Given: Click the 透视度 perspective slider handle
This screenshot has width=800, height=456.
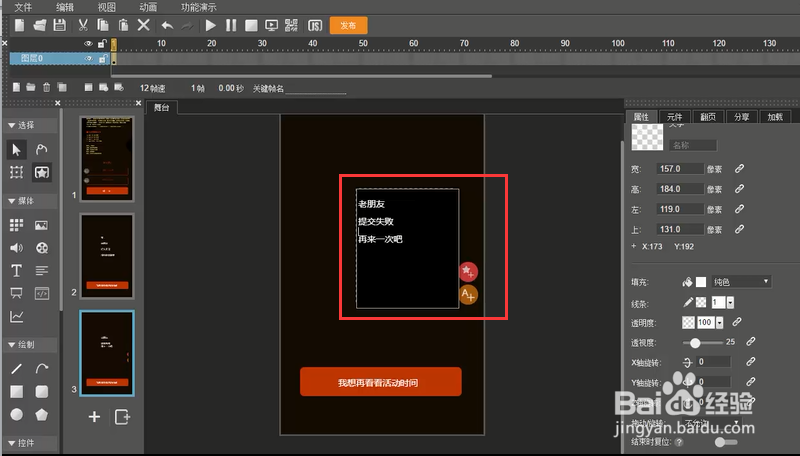Looking at the screenshot, I should click(x=695, y=343).
